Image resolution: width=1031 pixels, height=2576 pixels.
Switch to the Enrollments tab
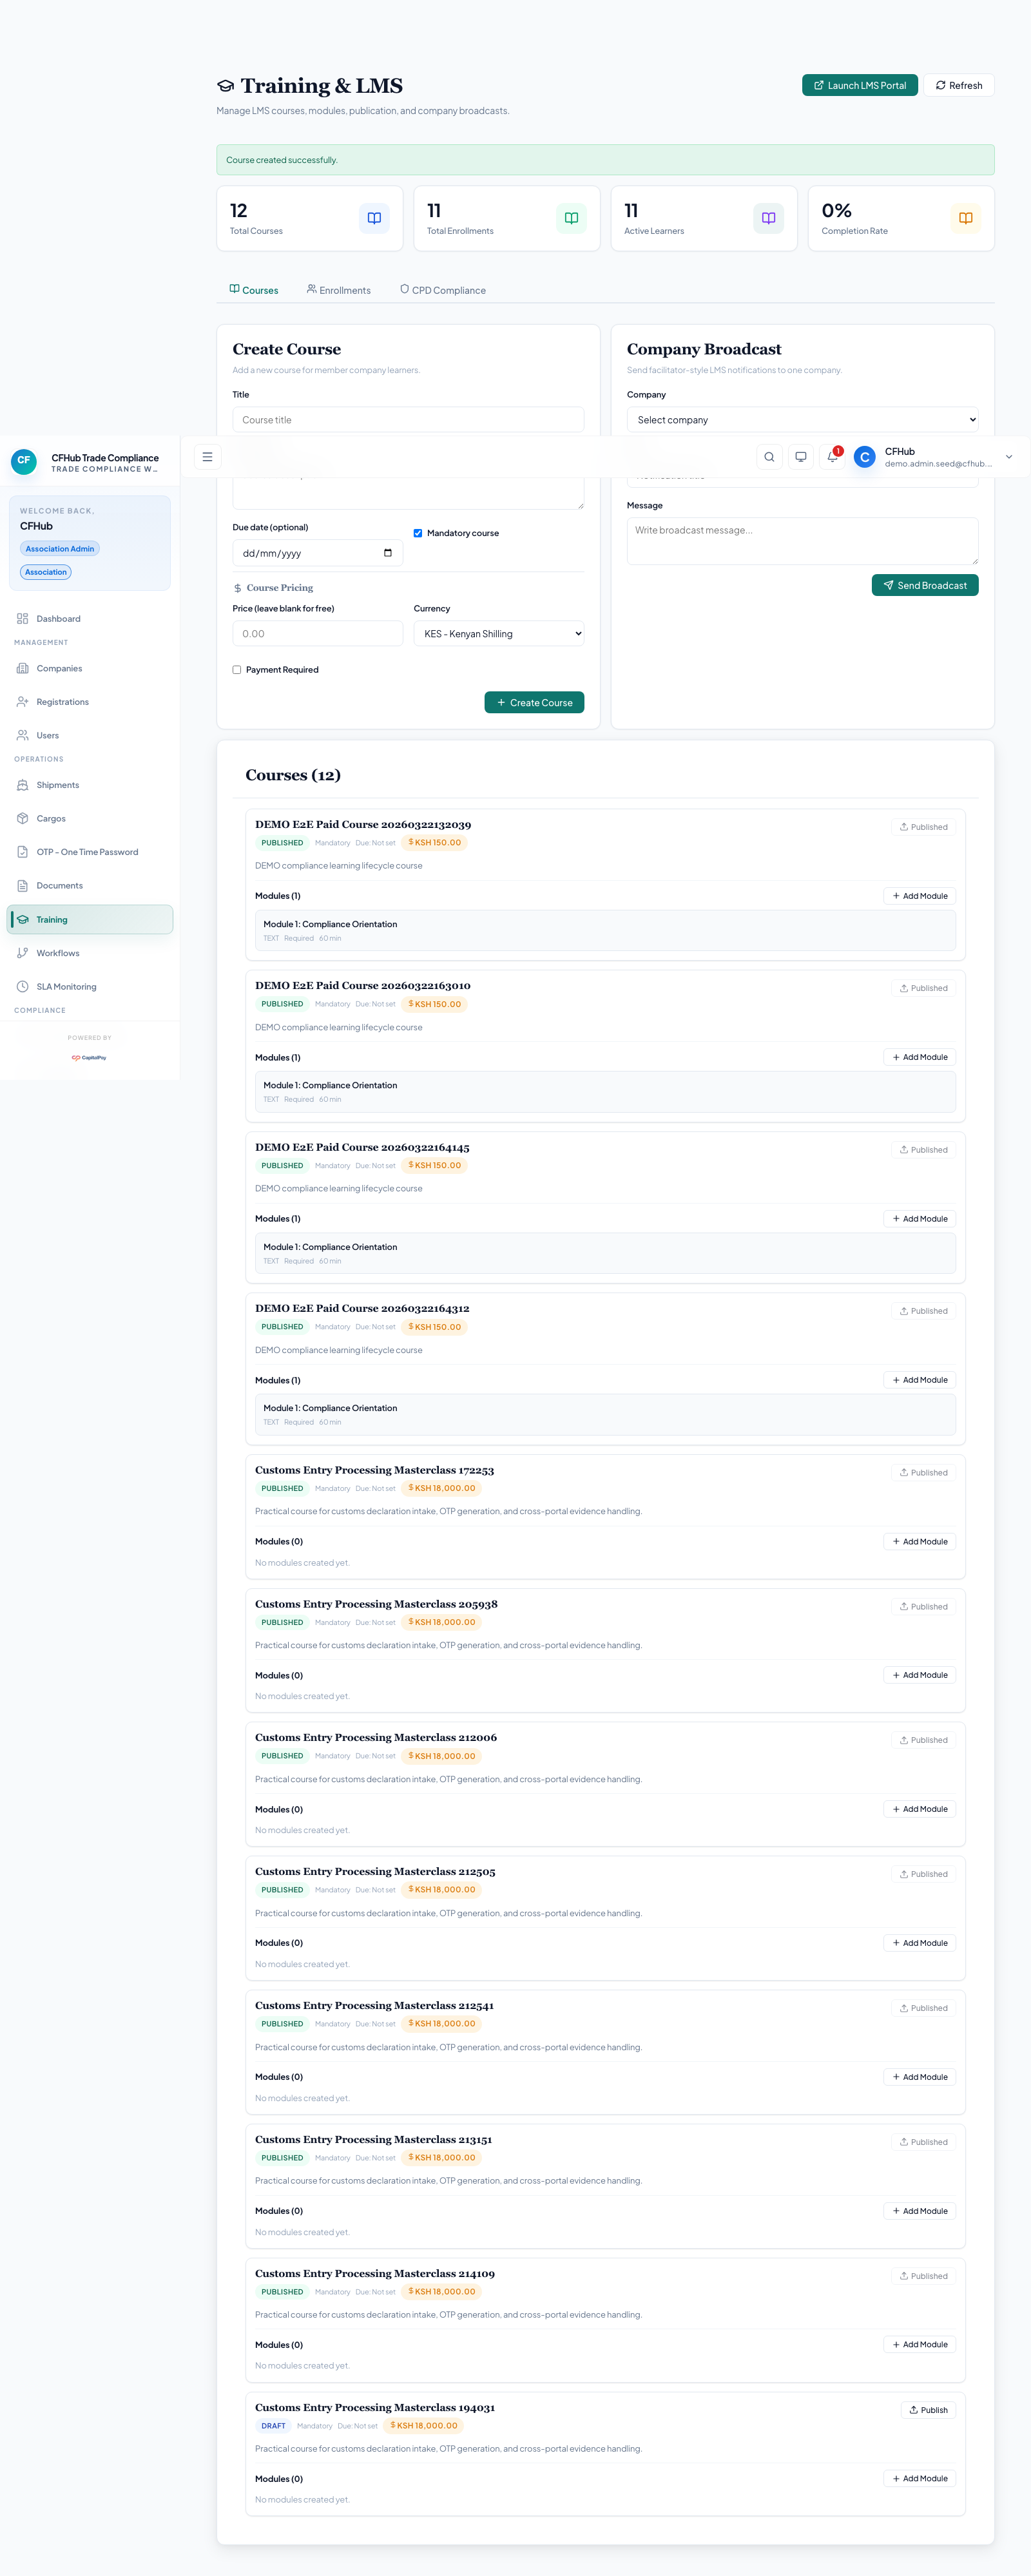[339, 290]
